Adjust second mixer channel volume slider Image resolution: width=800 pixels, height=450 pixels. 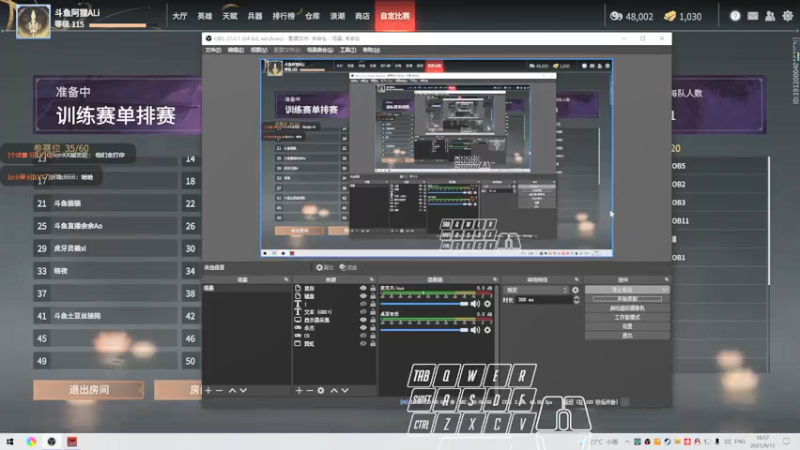(x=424, y=330)
